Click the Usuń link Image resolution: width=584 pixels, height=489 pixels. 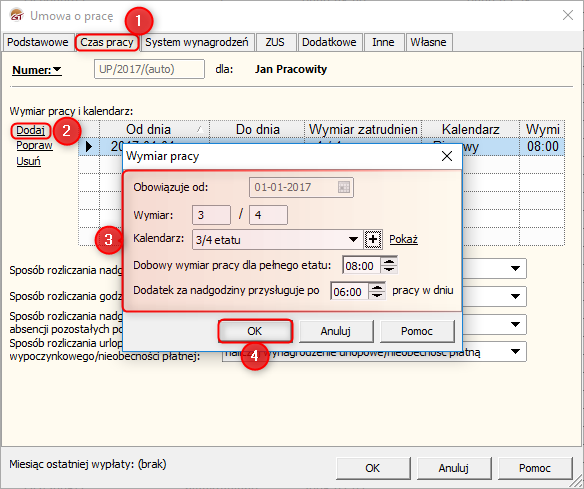(x=28, y=161)
